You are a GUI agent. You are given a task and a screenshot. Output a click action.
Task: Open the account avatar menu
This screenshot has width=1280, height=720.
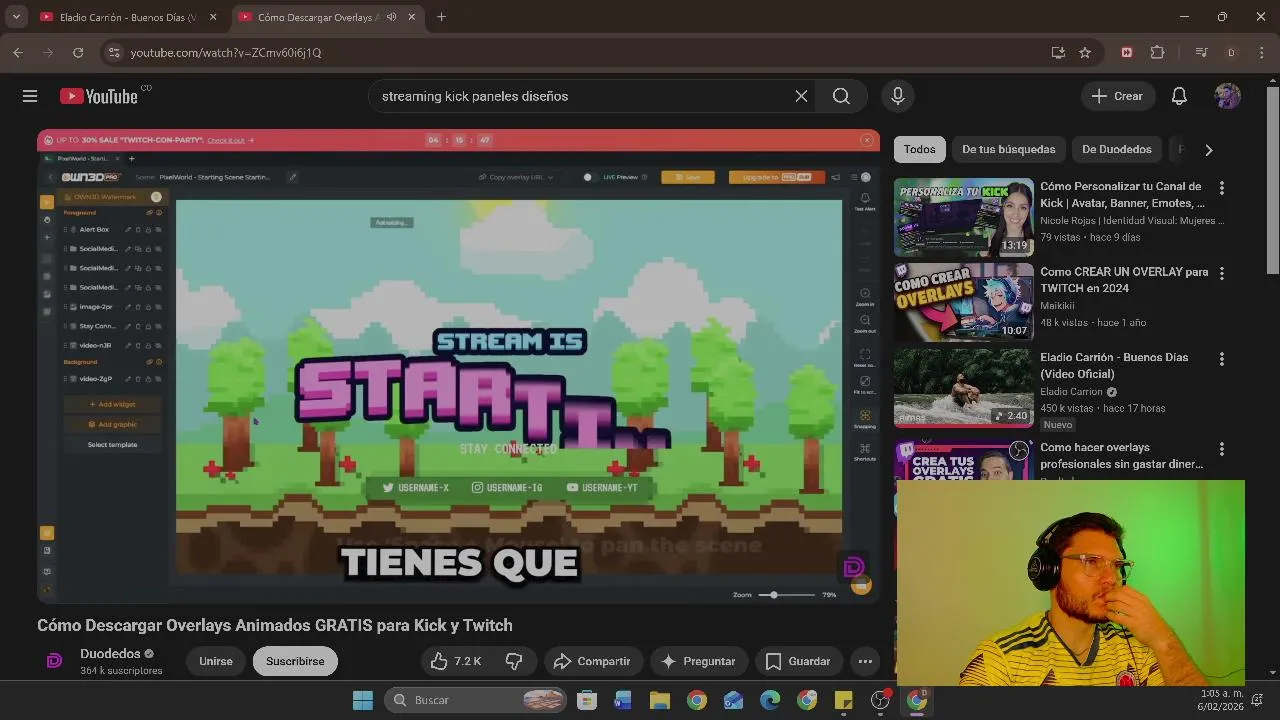[1228, 96]
